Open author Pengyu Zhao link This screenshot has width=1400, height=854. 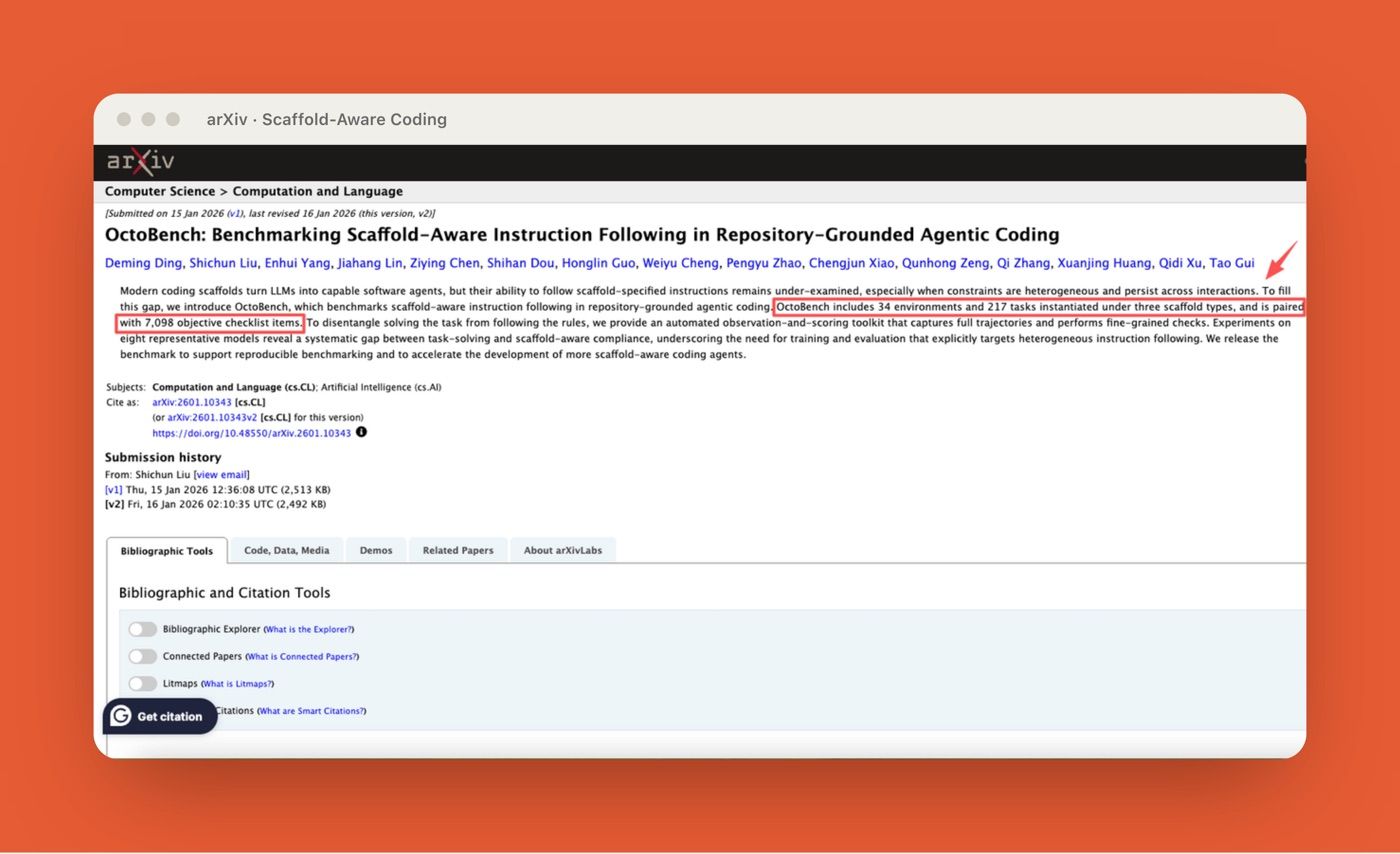[763, 263]
